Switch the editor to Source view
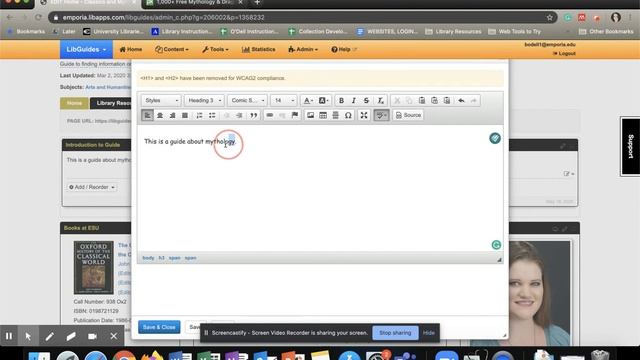This screenshot has height=360, width=640. (x=408, y=116)
